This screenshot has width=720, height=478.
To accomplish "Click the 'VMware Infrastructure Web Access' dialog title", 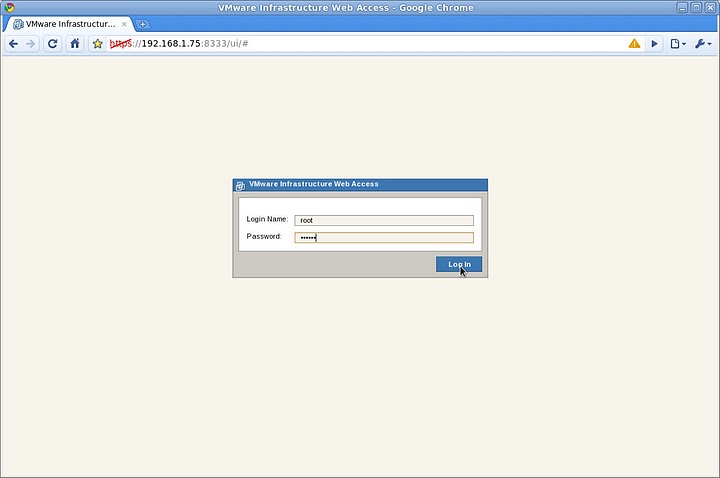I will [x=314, y=184].
